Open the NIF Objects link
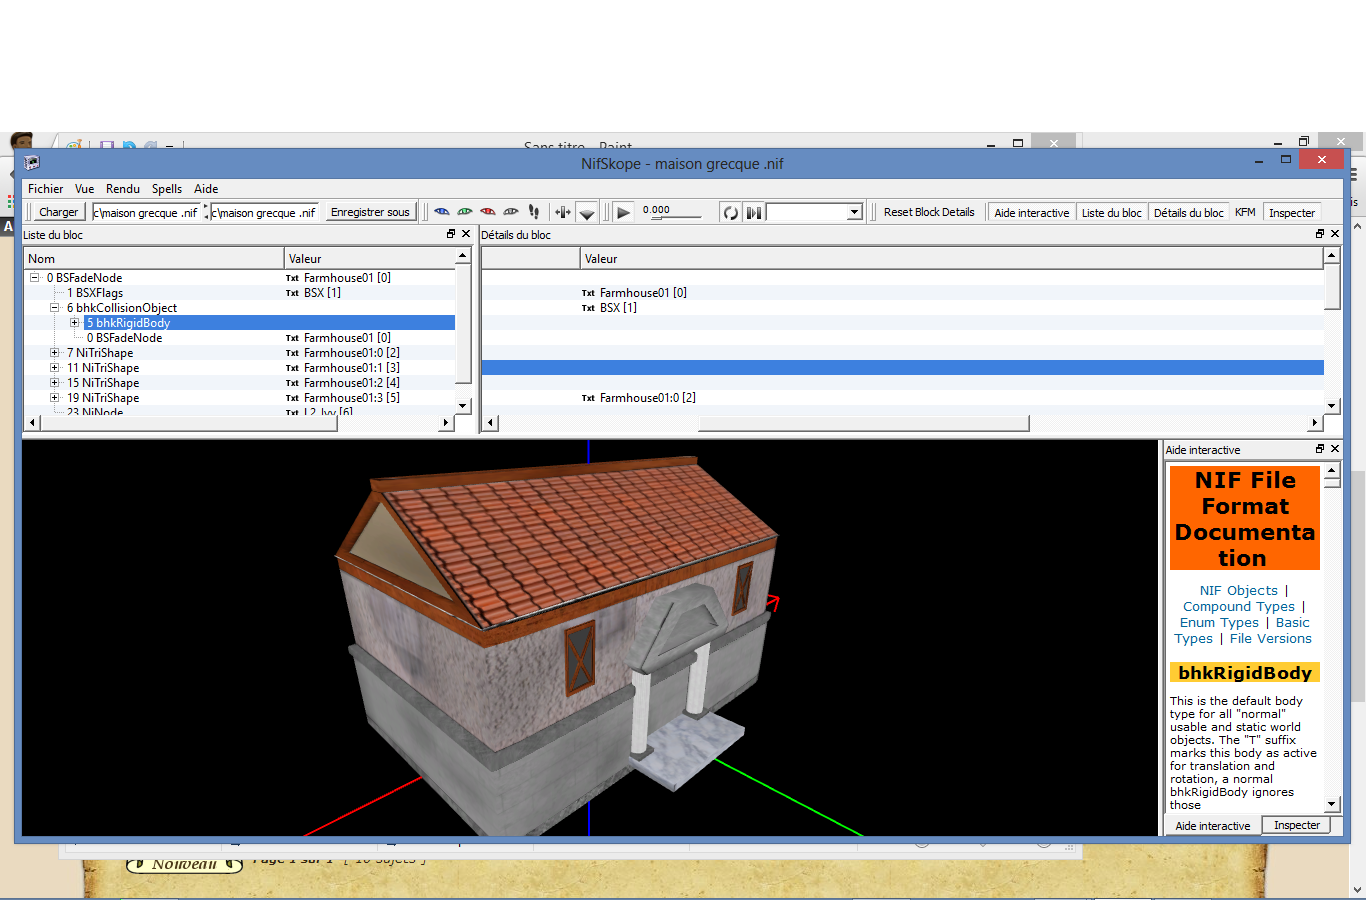The width and height of the screenshot is (1366, 900). pos(1239,590)
